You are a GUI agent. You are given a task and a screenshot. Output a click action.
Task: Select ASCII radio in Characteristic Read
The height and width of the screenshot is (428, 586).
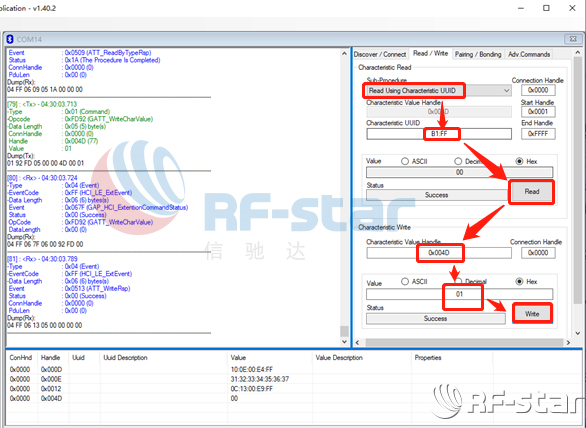click(x=405, y=161)
